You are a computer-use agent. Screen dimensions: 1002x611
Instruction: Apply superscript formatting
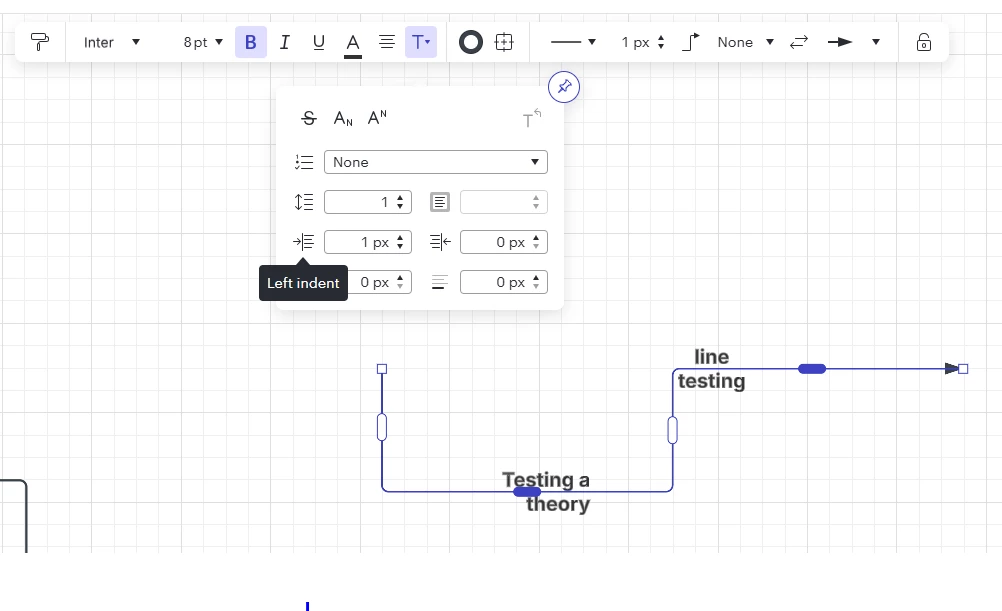[x=377, y=118]
